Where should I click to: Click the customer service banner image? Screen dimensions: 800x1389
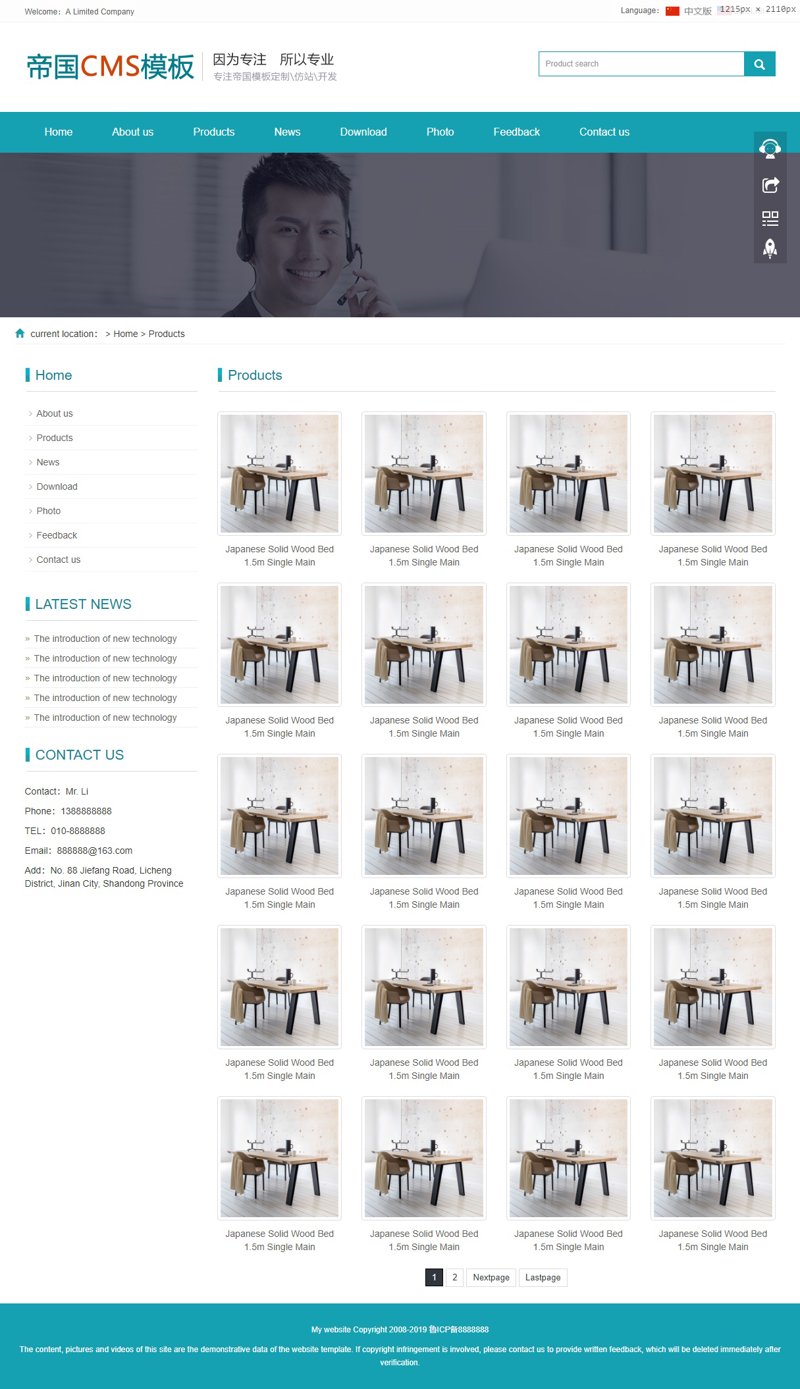point(400,235)
